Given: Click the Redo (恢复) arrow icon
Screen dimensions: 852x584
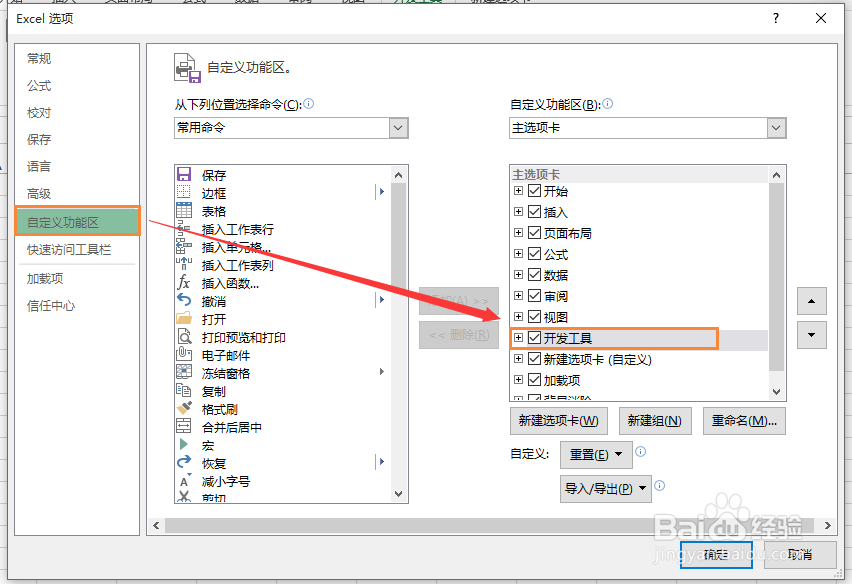Looking at the screenshot, I should click(184, 462).
